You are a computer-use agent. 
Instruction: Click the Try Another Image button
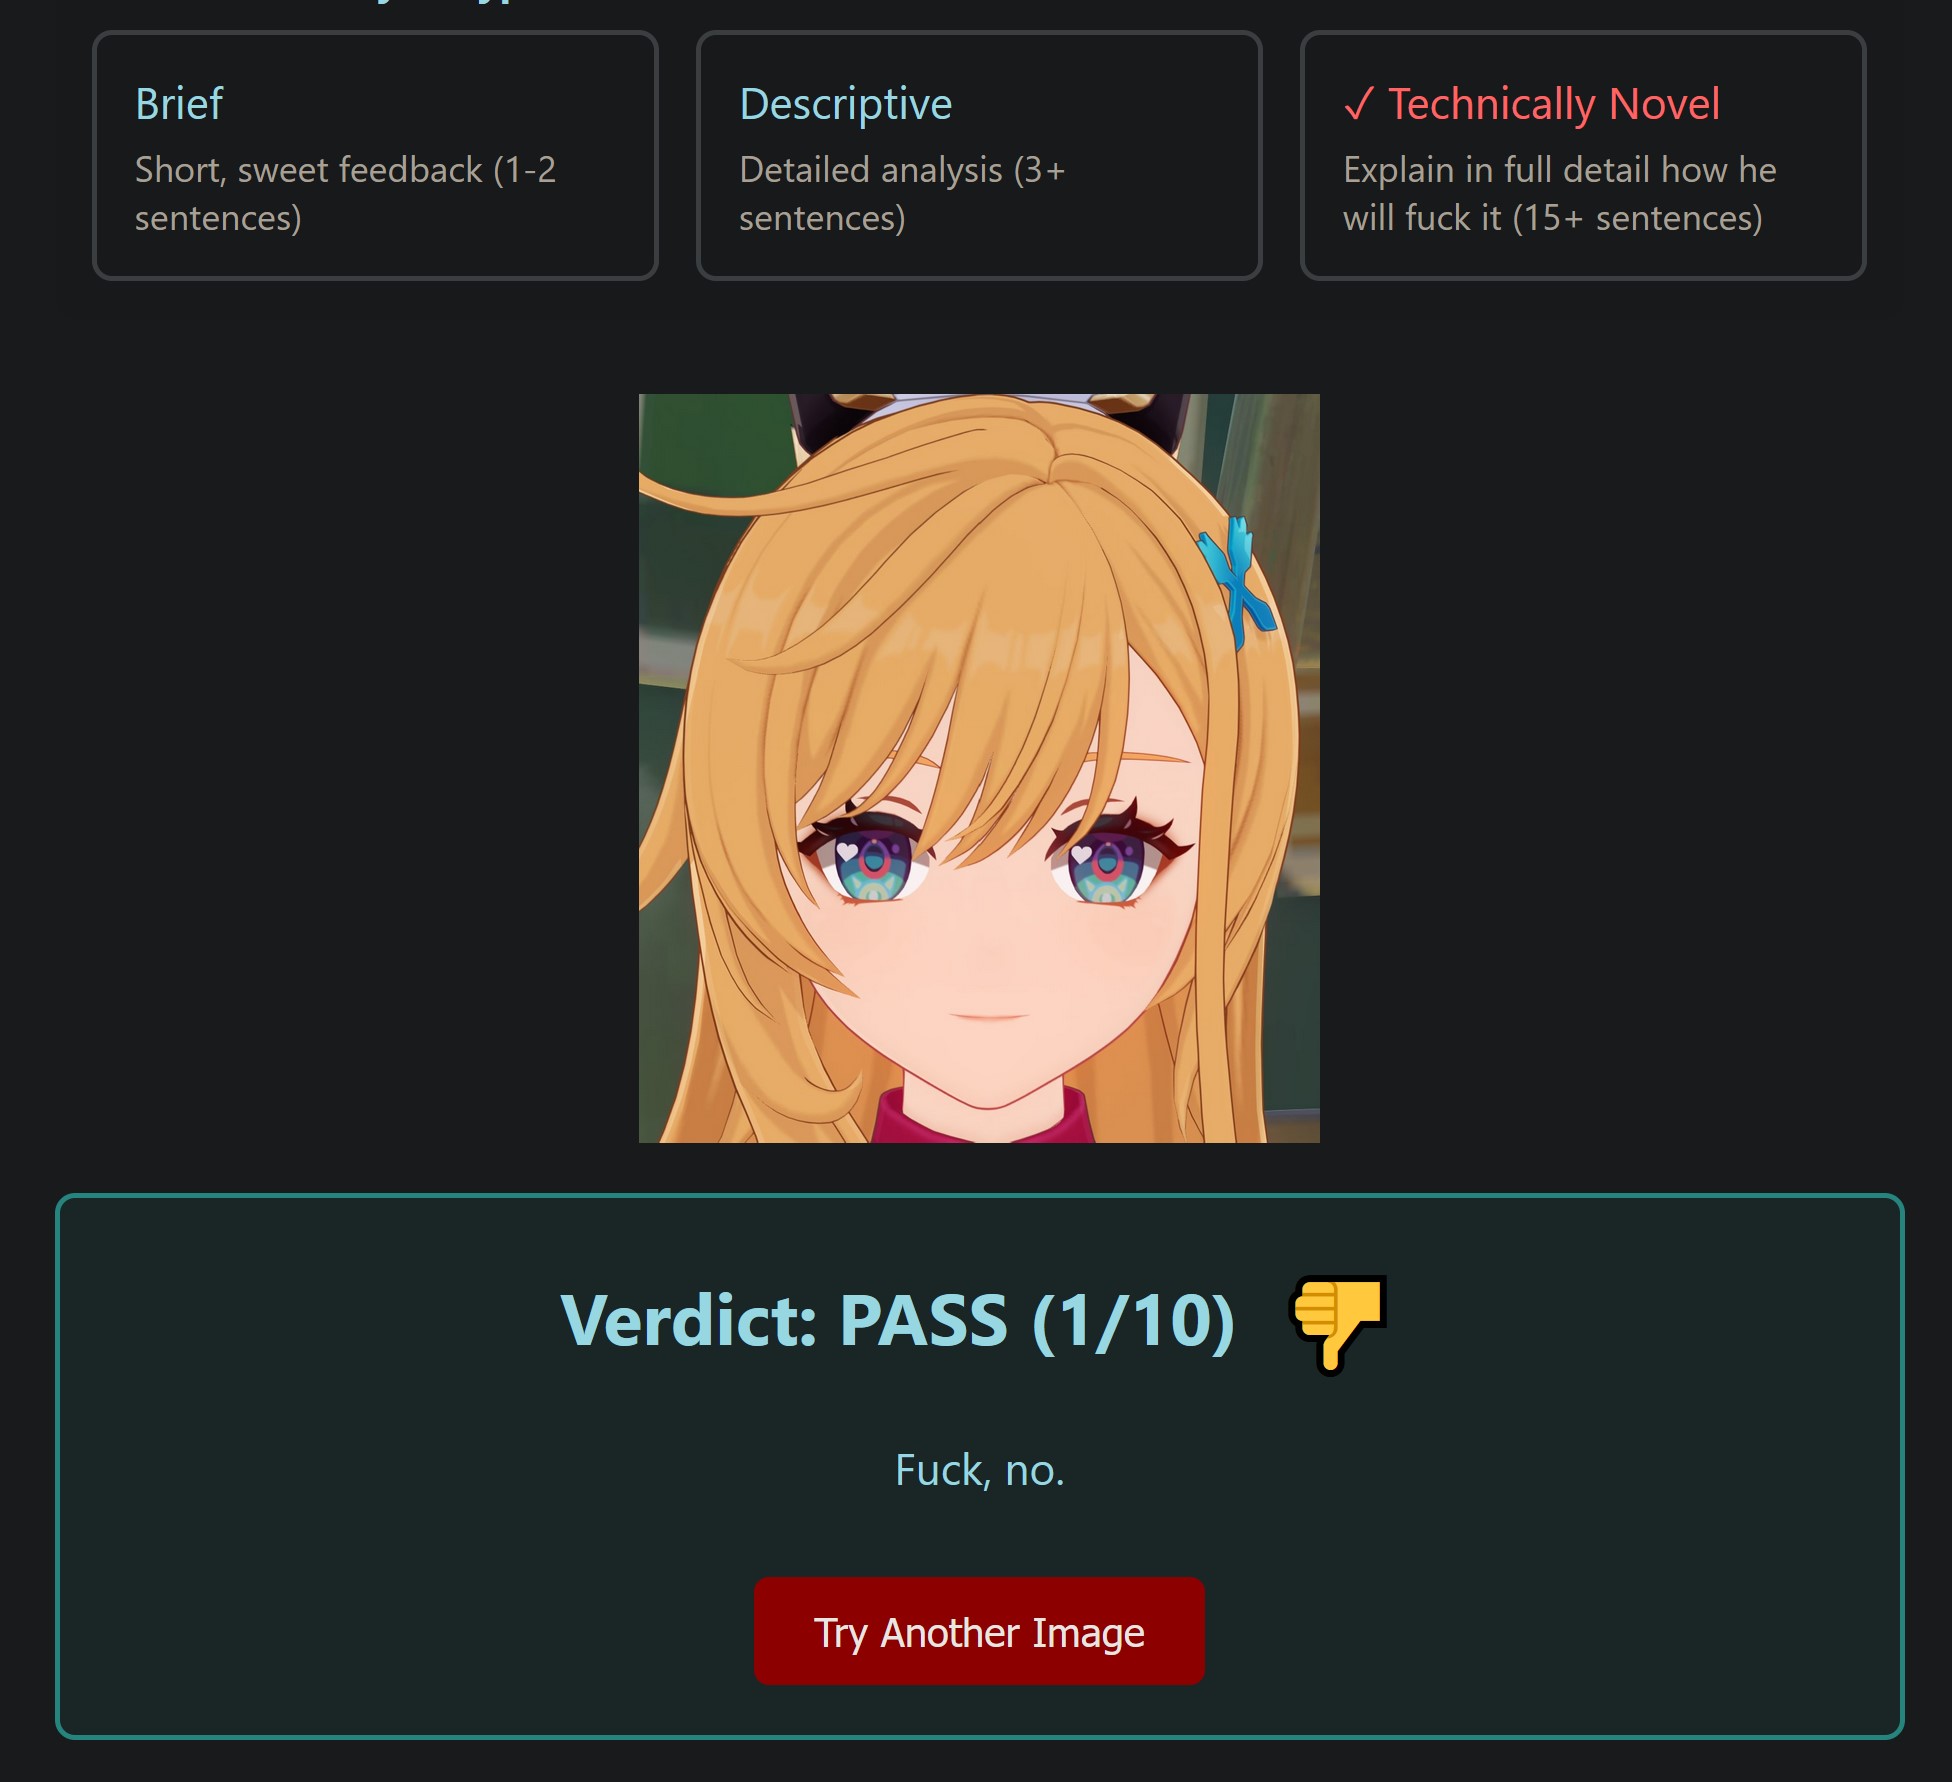point(979,1632)
